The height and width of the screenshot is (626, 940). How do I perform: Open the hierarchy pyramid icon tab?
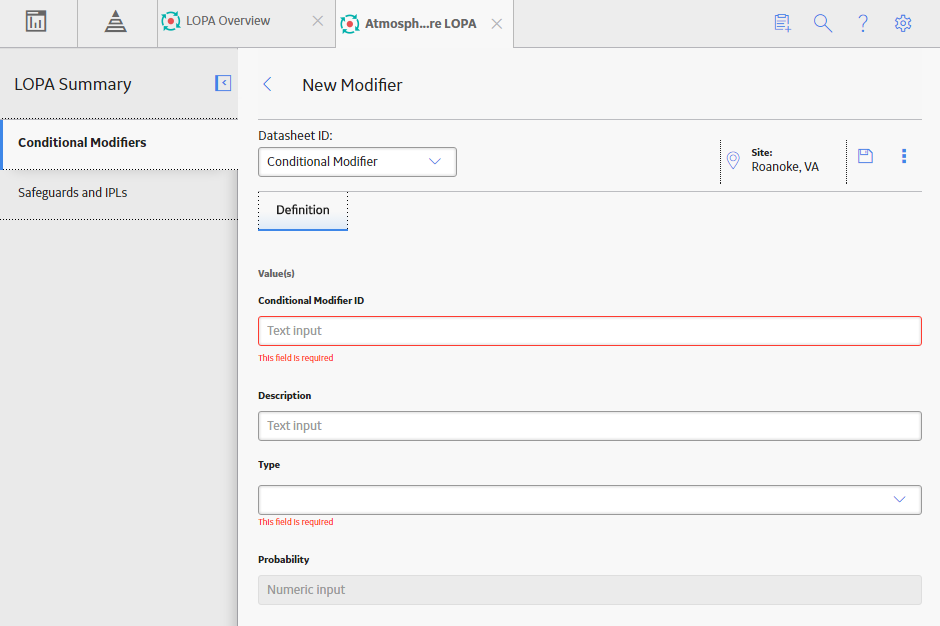click(x=116, y=22)
